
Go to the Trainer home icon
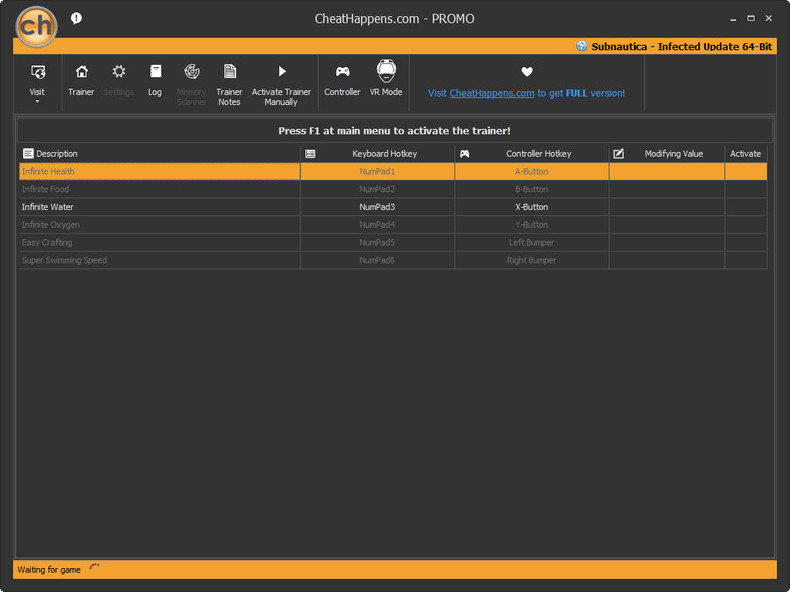click(82, 72)
